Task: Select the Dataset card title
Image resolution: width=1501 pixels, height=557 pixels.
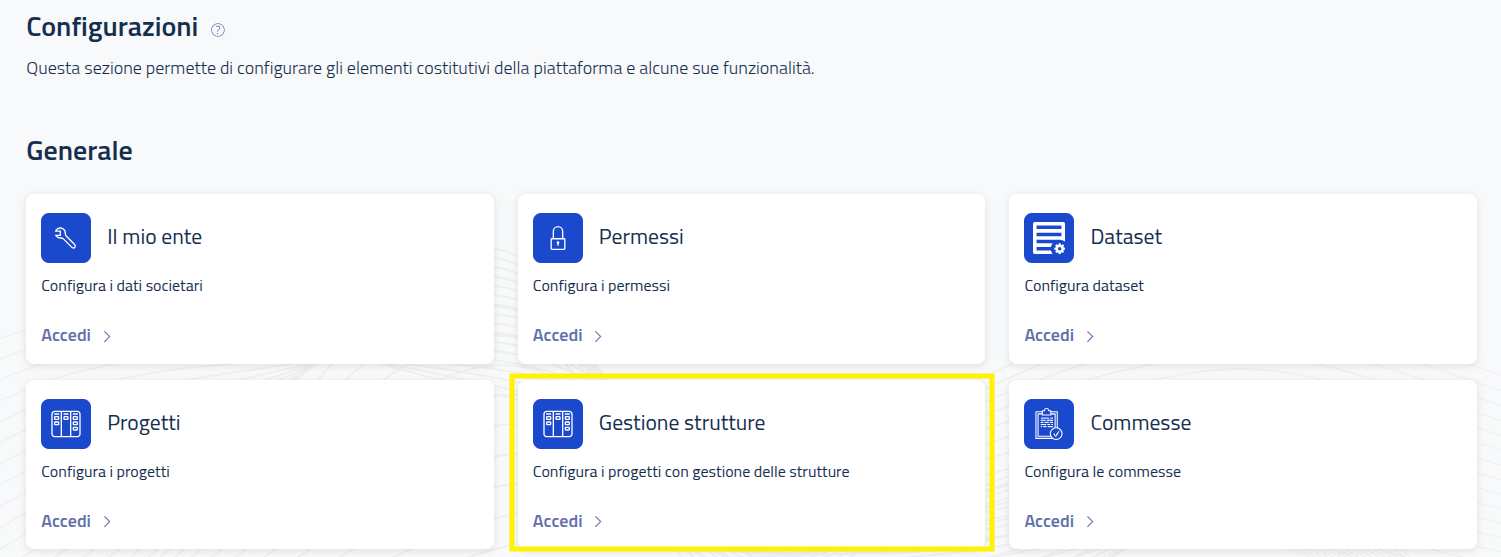Action: [x=1126, y=237]
